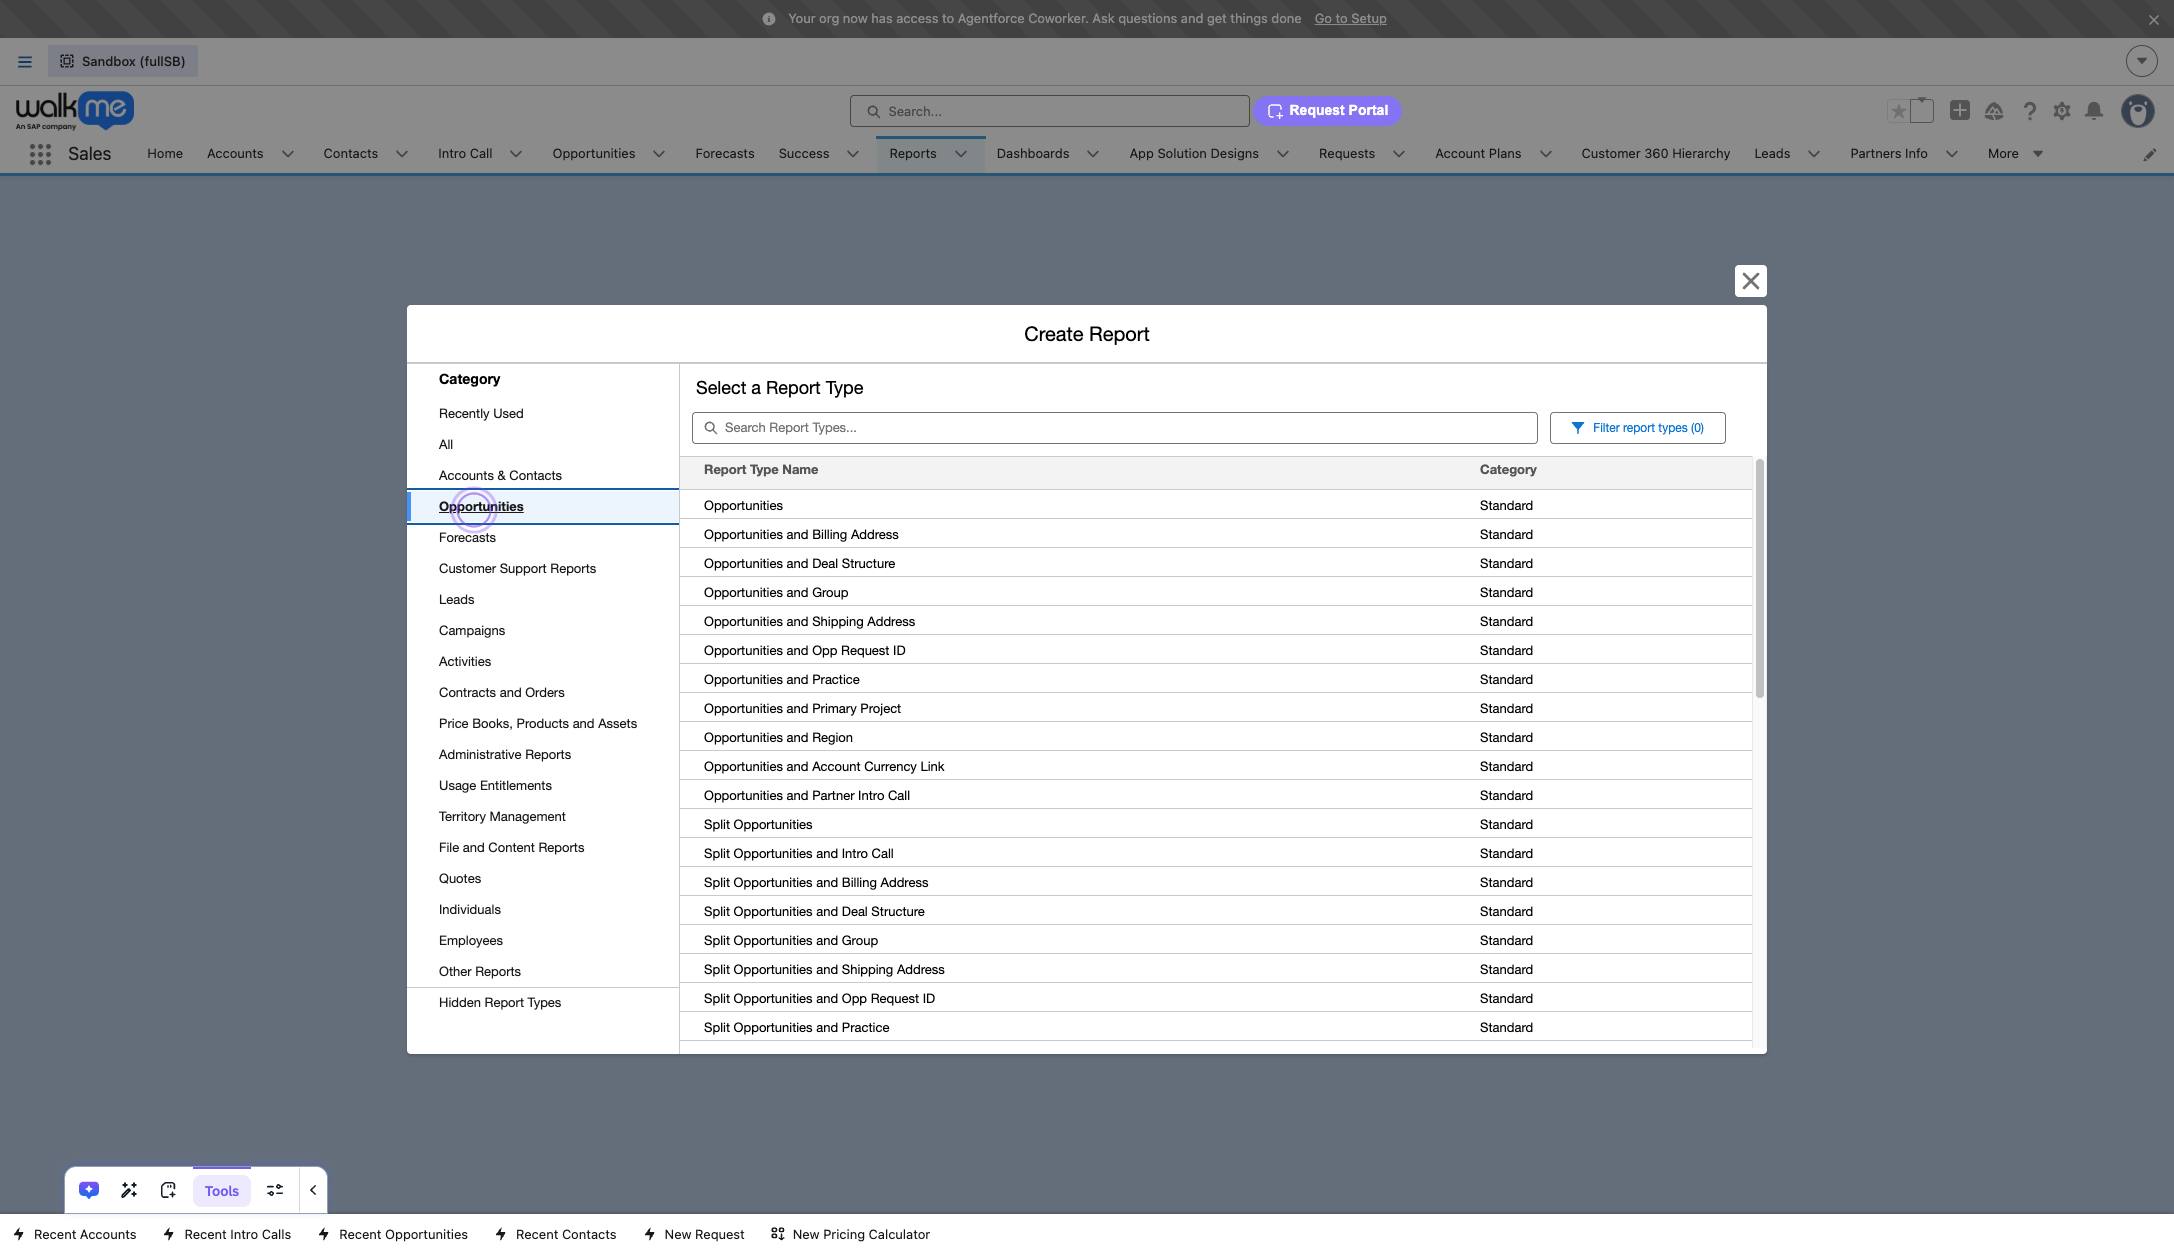Expand the Accounts tab dropdown chevron
Image resolution: width=2174 pixels, height=1254 pixels.
288,154
